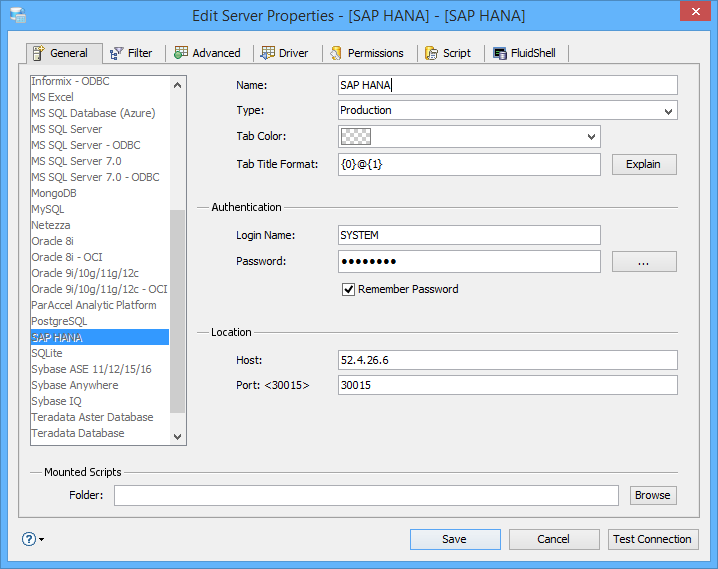Click the Password field
This screenshot has height=569, width=718.
[x=469, y=261]
